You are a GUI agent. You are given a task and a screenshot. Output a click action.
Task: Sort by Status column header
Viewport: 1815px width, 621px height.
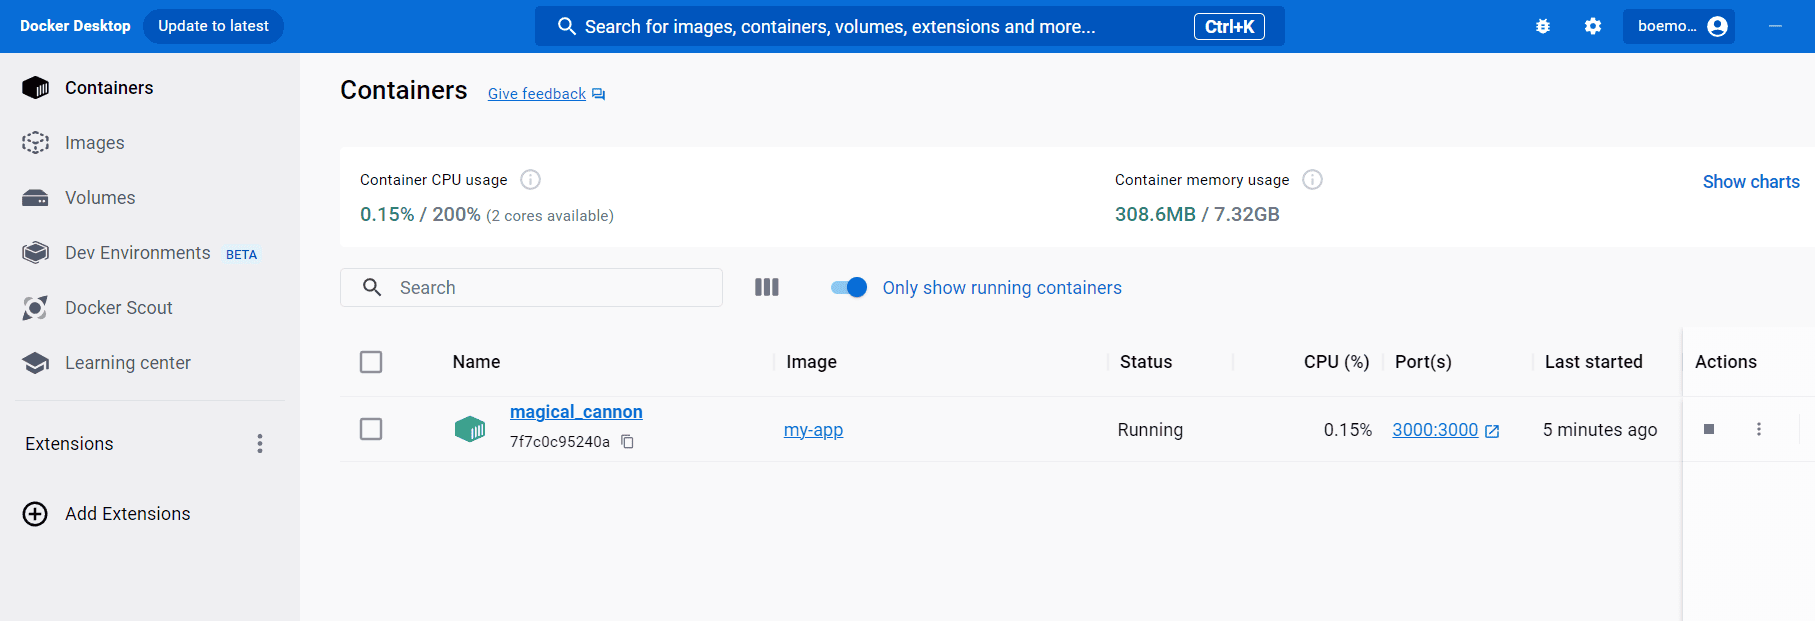pos(1146,362)
